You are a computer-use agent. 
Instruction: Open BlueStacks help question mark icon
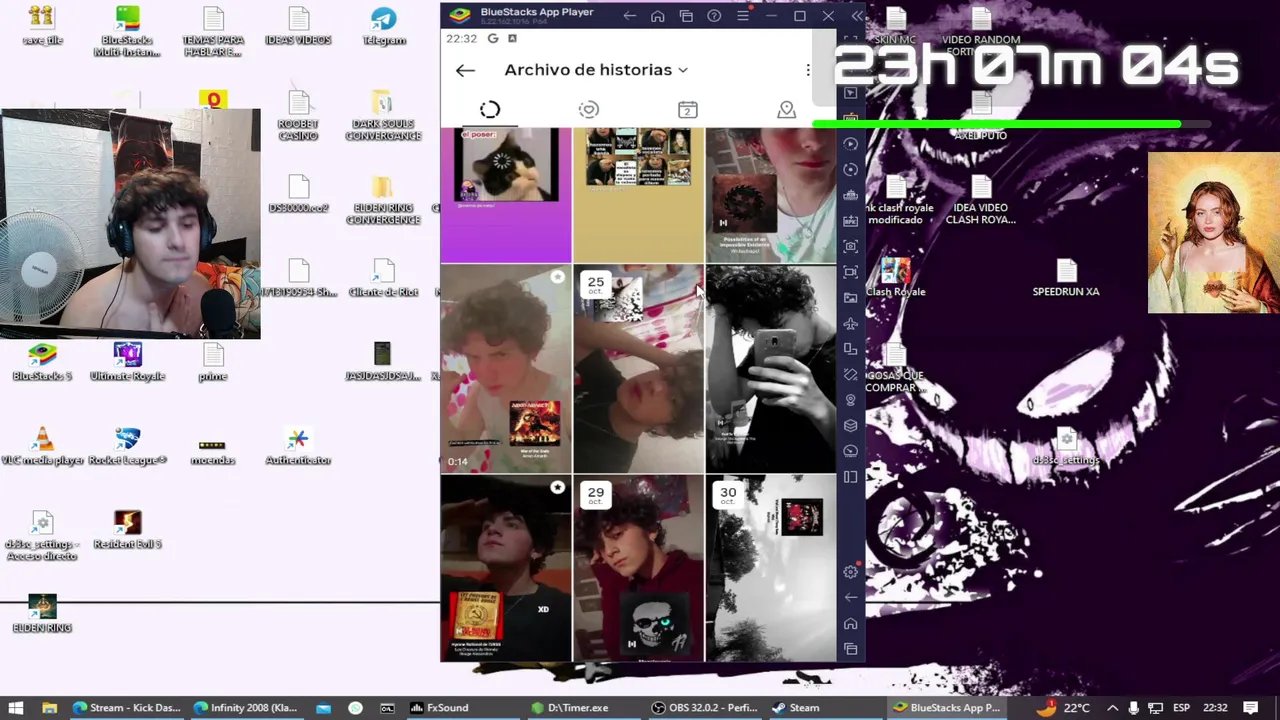[714, 16]
